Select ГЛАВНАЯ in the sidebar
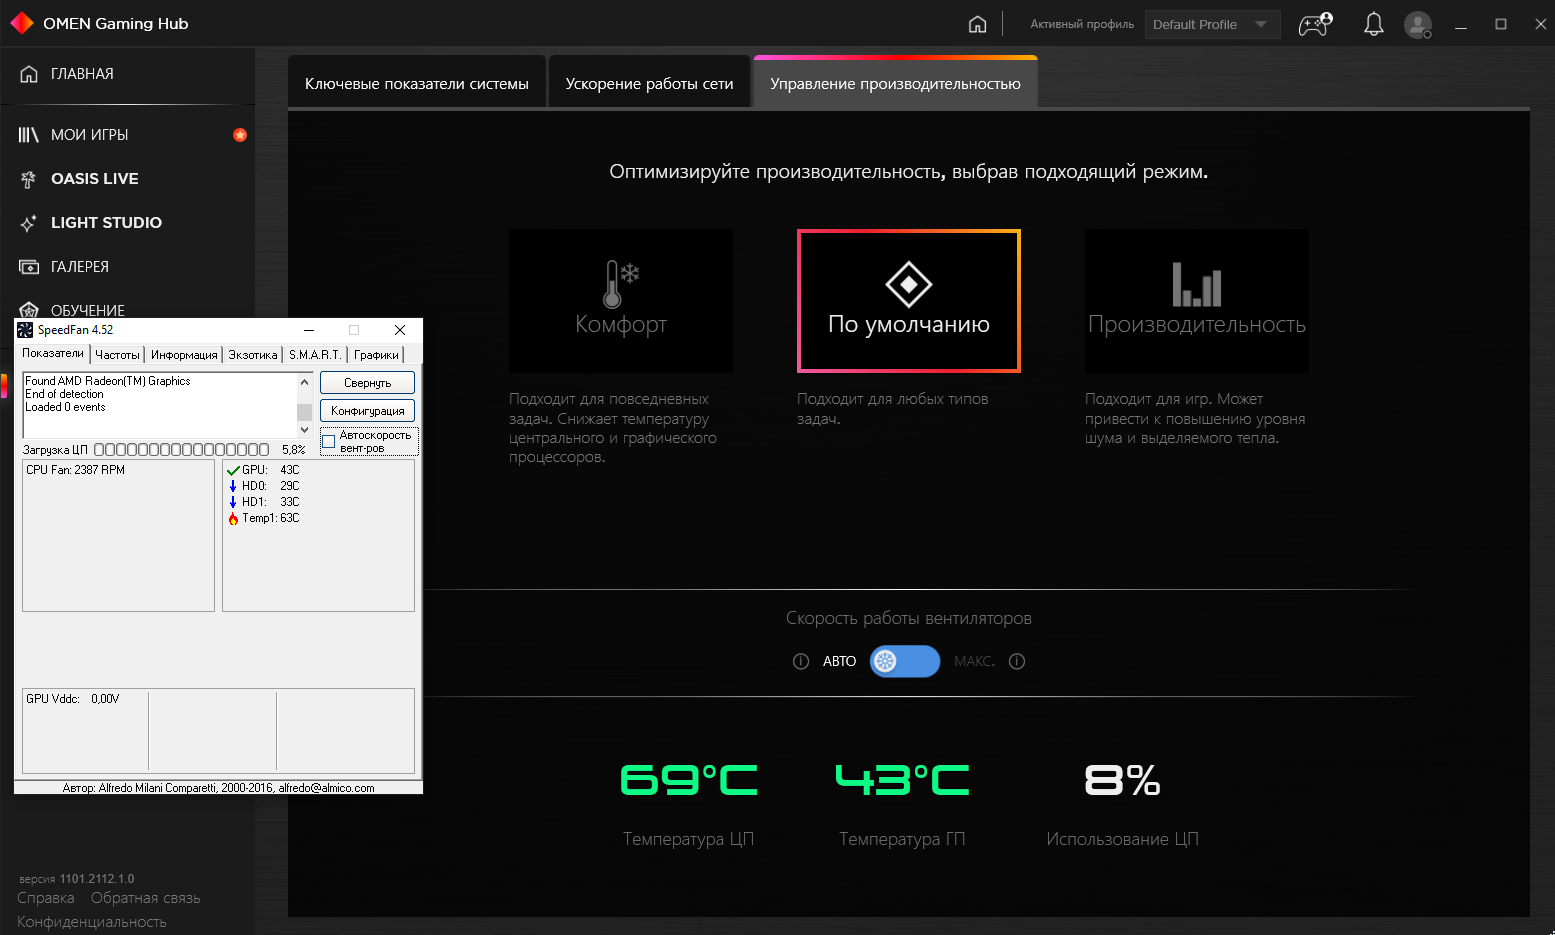Screen dimensions: 1555x935 82,74
